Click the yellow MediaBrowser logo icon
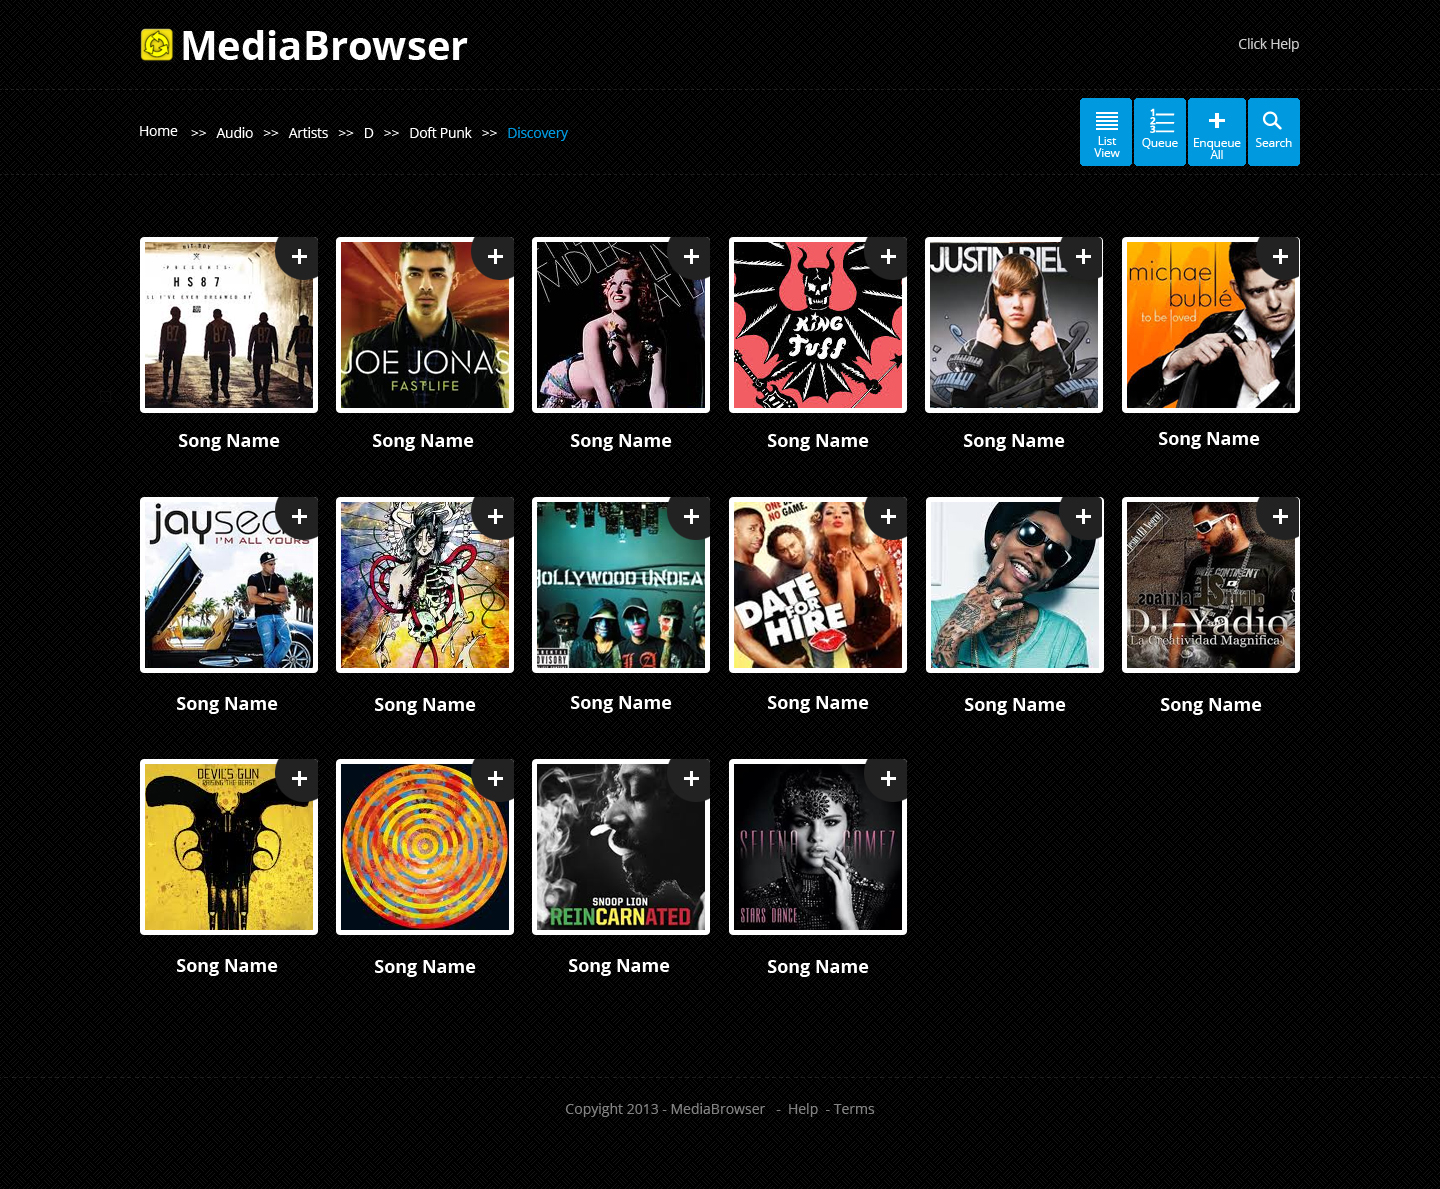This screenshot has width=1440, height=1189. pyautogui.click(x=157, y=45)
